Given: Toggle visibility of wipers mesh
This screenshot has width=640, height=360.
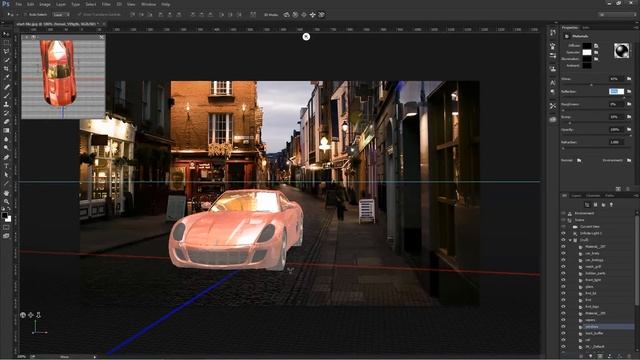Looking at the screenshot, I should [564, 320].
